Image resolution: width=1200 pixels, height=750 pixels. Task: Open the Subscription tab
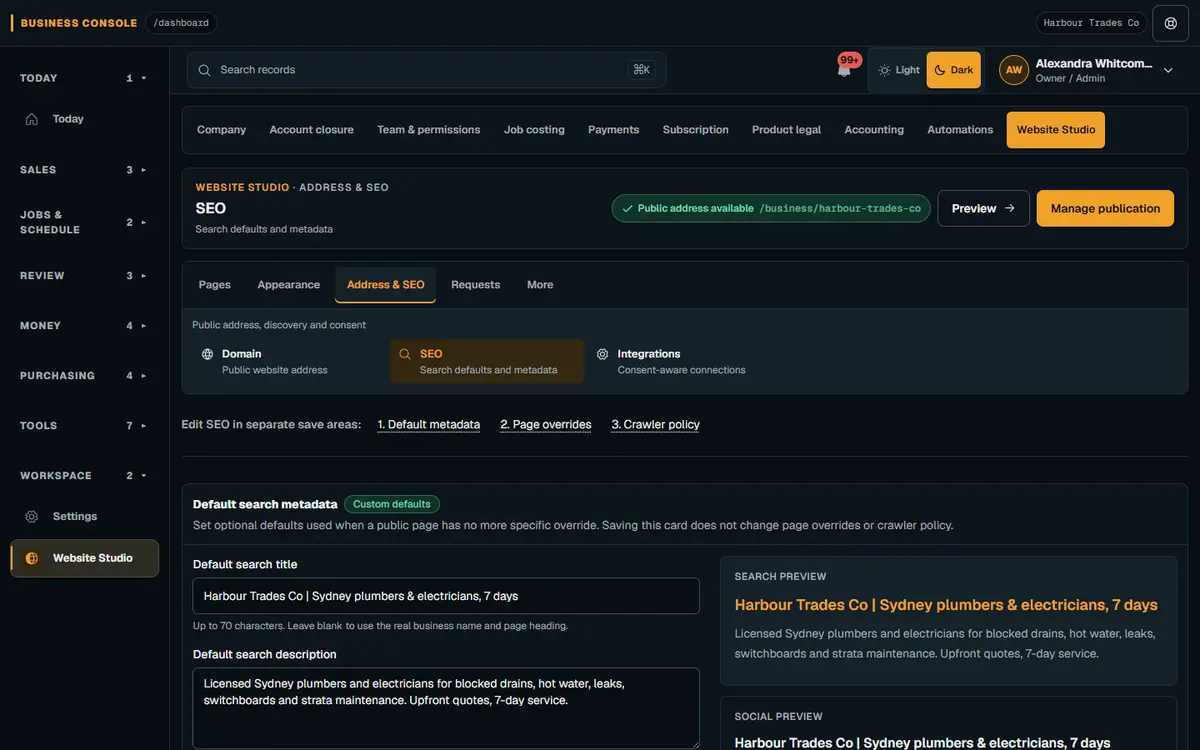point(696,130)
